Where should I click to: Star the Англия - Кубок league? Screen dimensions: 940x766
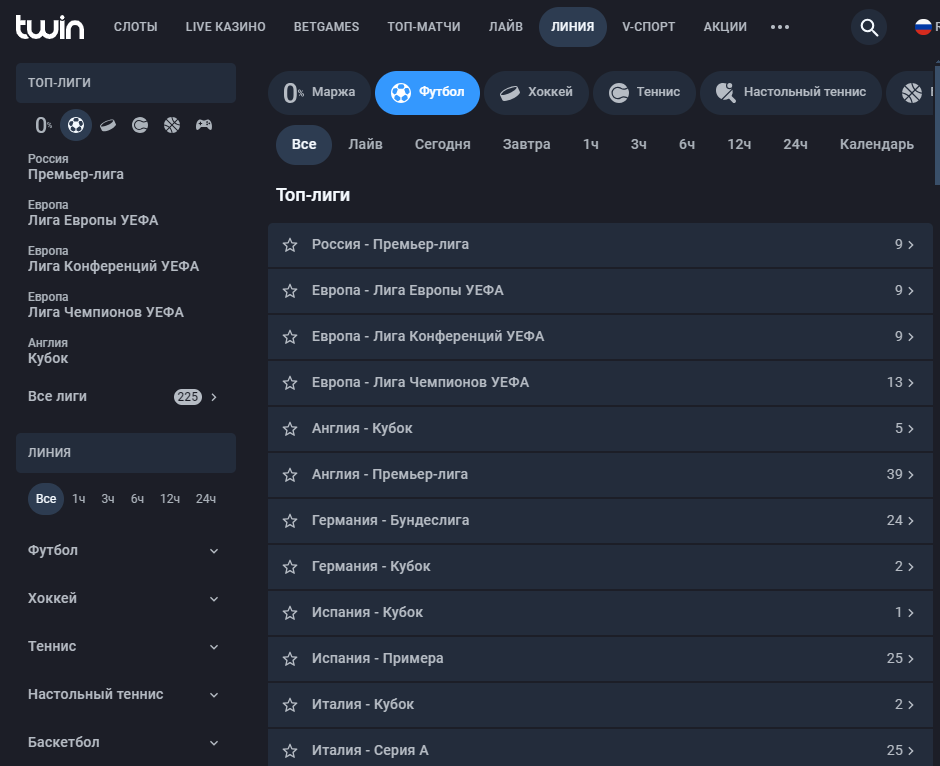290,429
